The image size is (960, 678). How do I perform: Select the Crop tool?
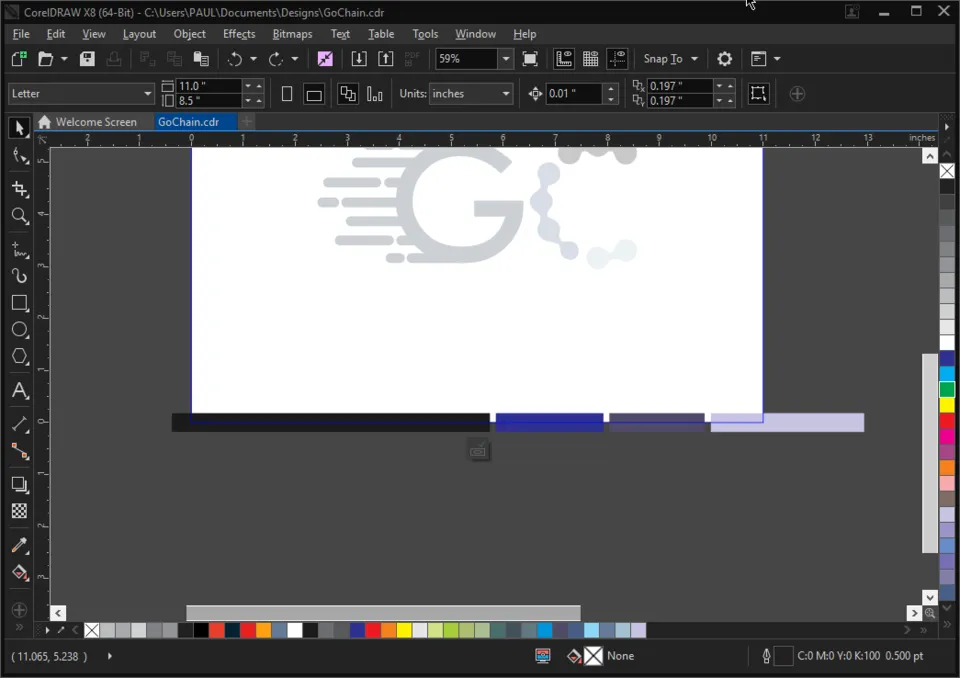pyautogui.click(x=19, y=189)
